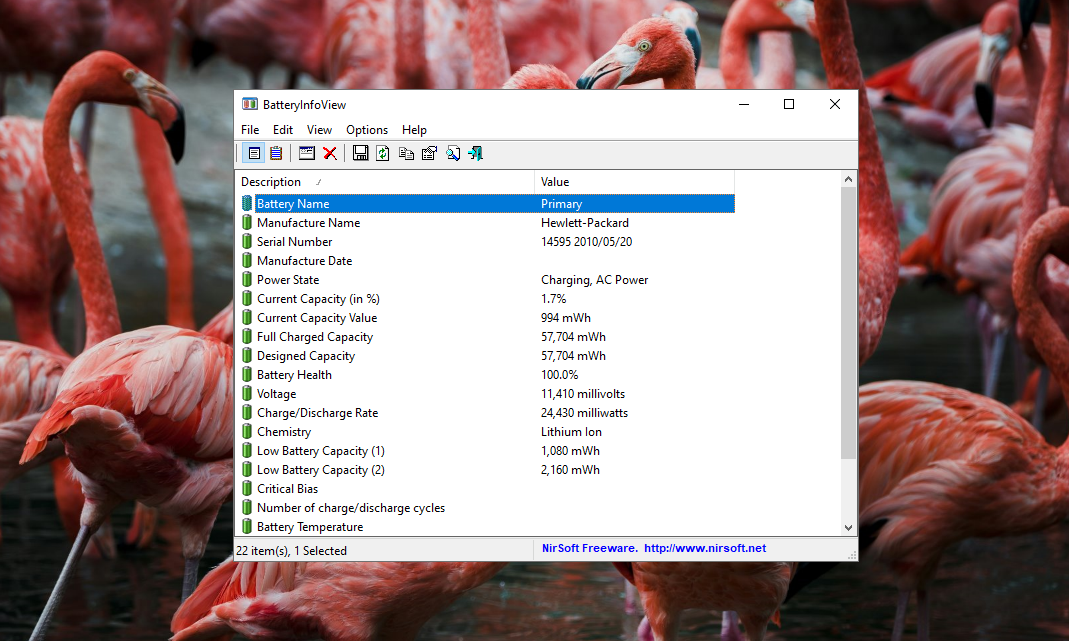Open the Properties toolbar icon
Viewport: 1069px width, 641px height.
(x=429, y=153)
